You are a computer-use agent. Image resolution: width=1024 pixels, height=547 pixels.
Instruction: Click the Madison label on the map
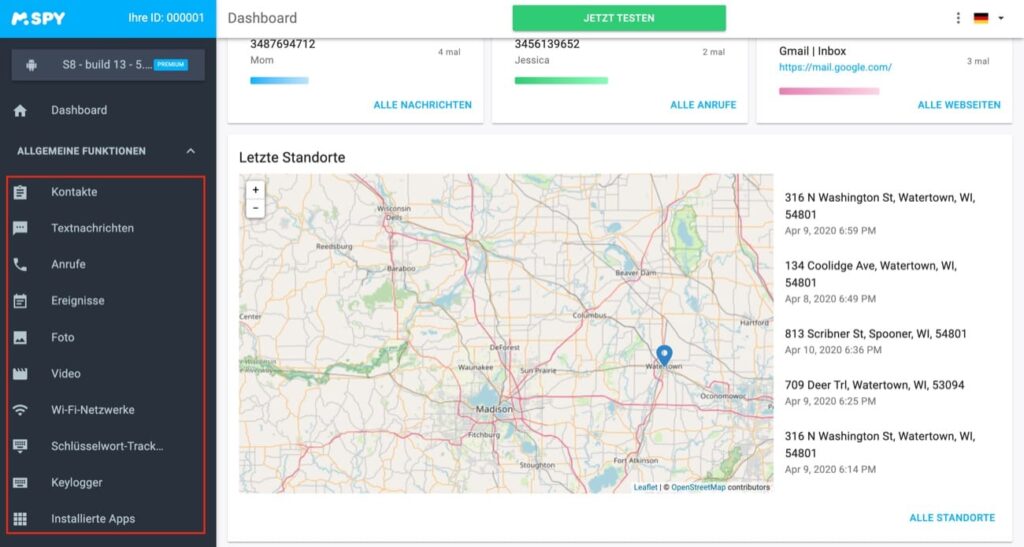pyautogui.click(x=494, y=409)
